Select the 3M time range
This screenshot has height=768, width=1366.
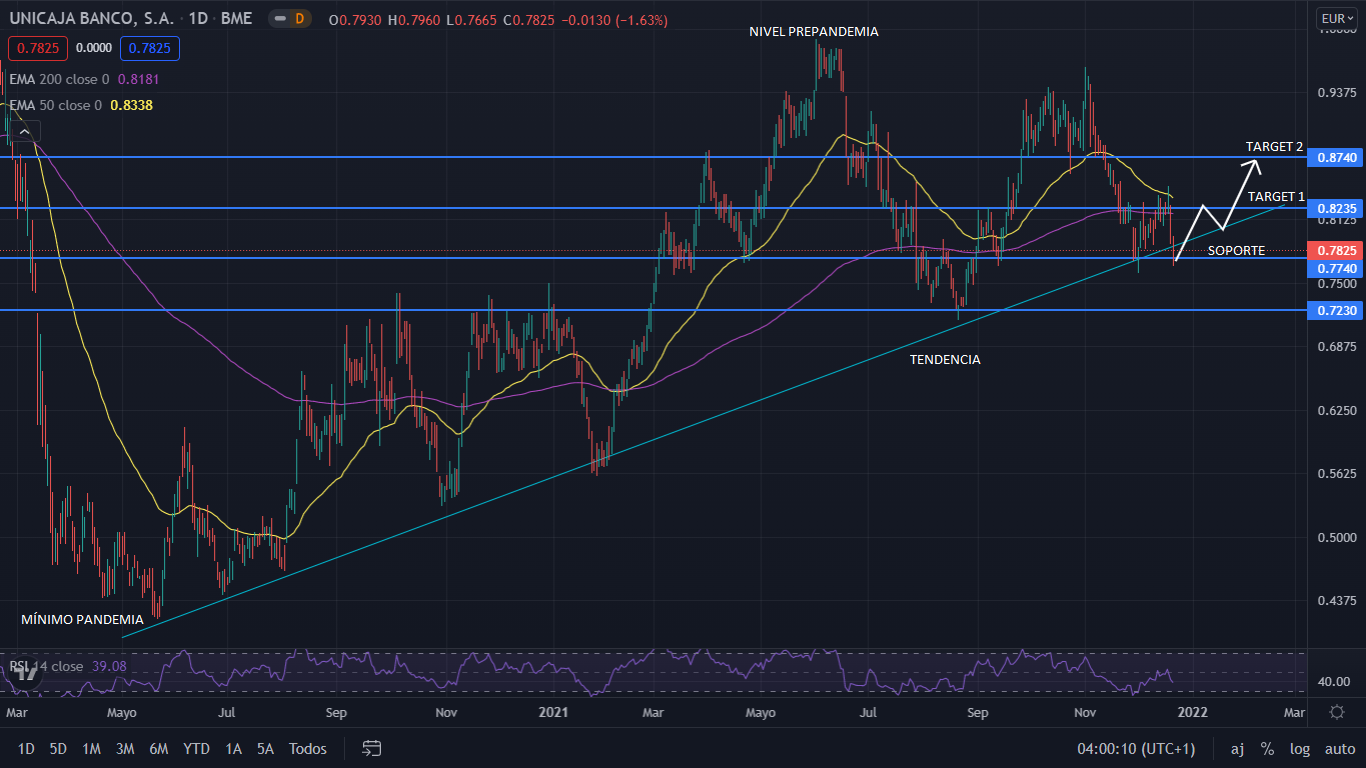125,748
